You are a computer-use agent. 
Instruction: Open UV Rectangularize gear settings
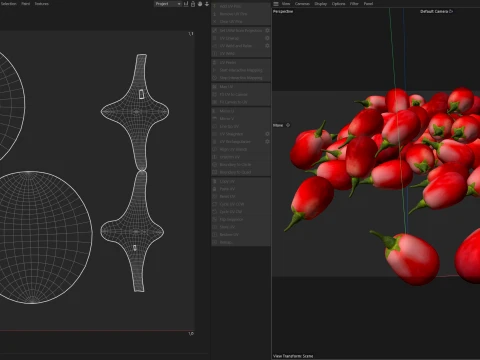point(267,141)
